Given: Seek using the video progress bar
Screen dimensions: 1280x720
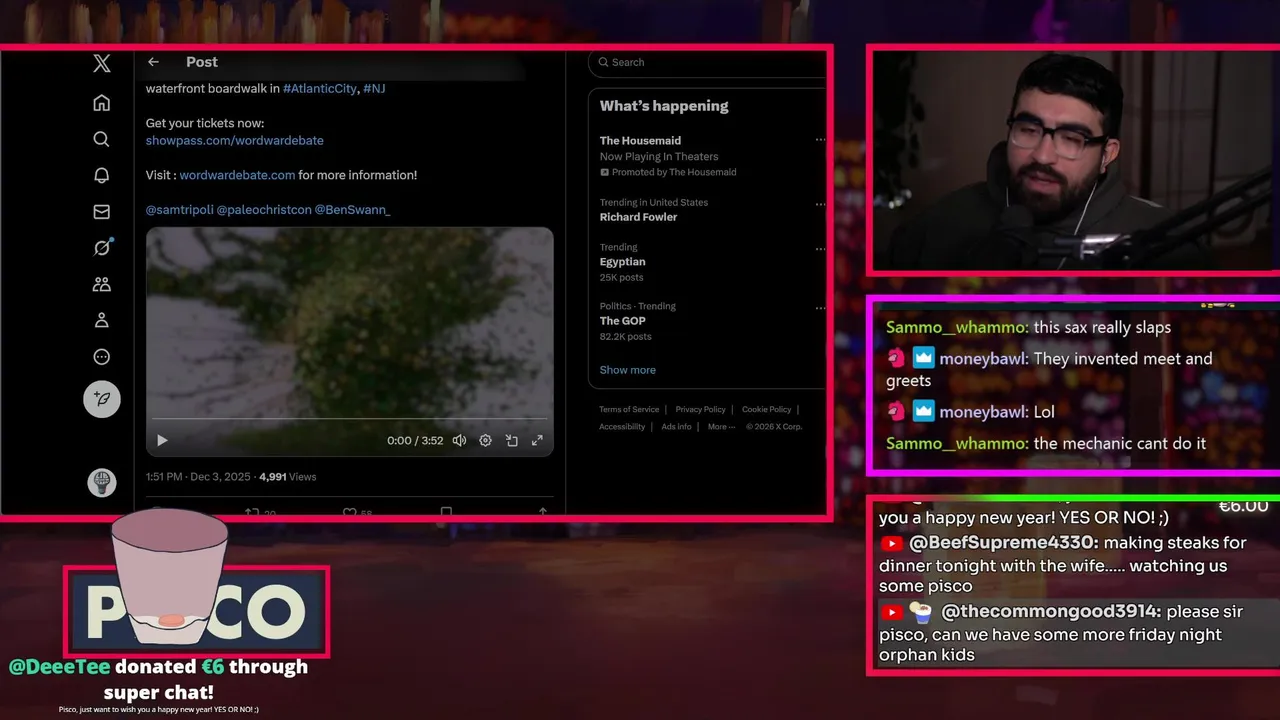Looking at the screenshot, I should pos(350,419).
